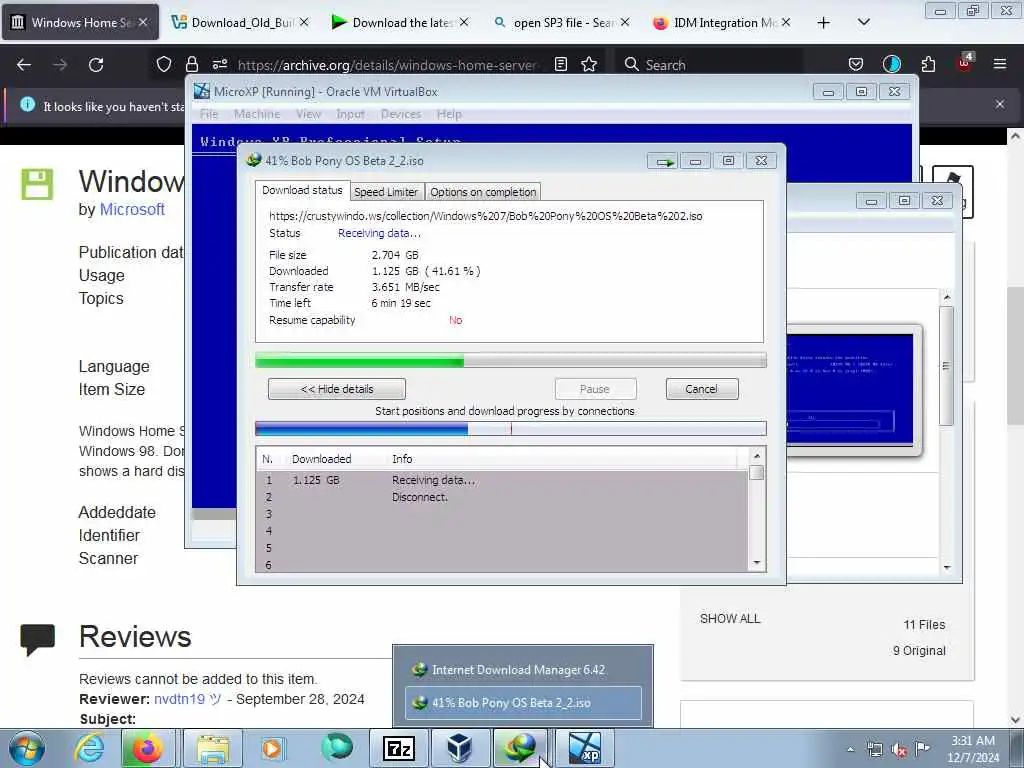1024x768 pixels.
Task: Click the Firefox Search box
Action: tap(709, 64)
